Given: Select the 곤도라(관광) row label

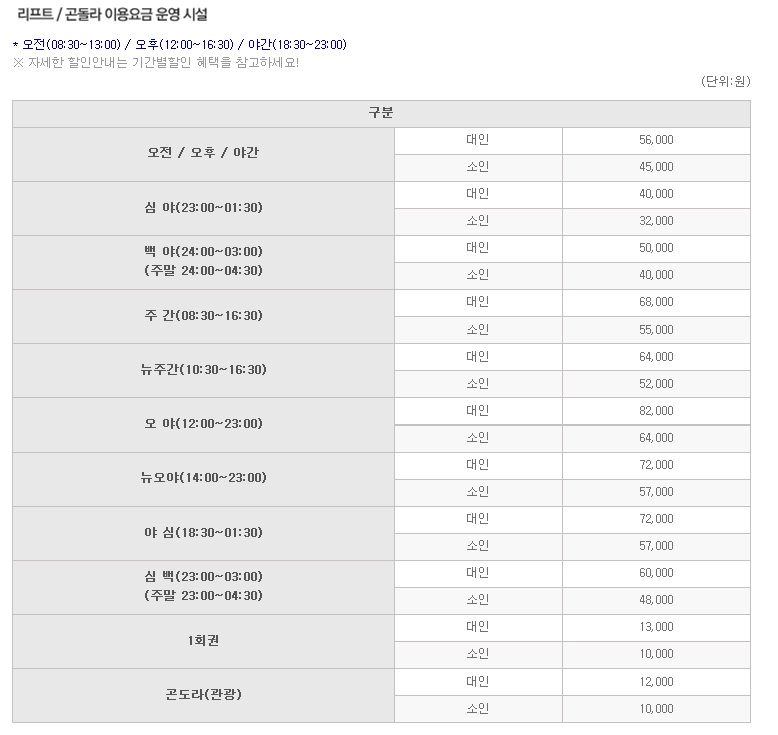Looking at the screenshot, I should 203,695.
